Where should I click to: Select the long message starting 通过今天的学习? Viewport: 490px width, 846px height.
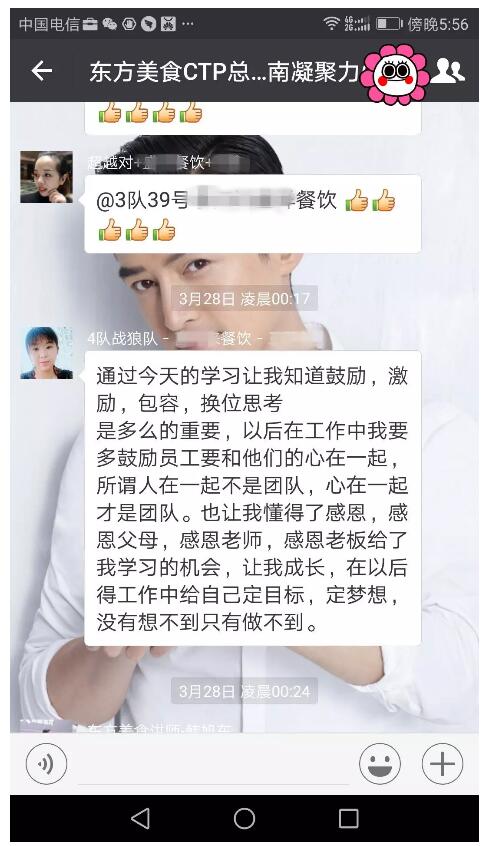click(253, 498)
